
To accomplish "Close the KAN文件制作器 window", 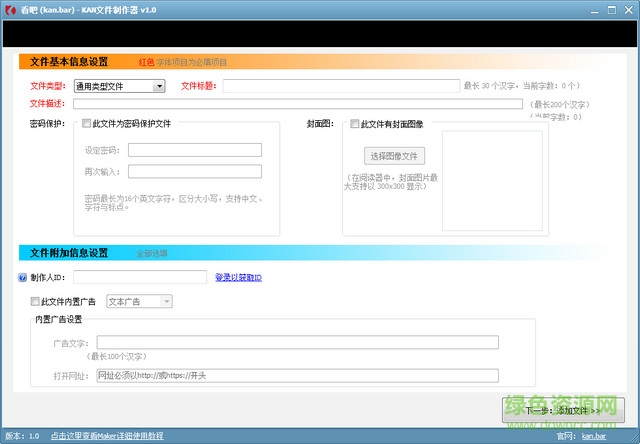I will point(629,10).
